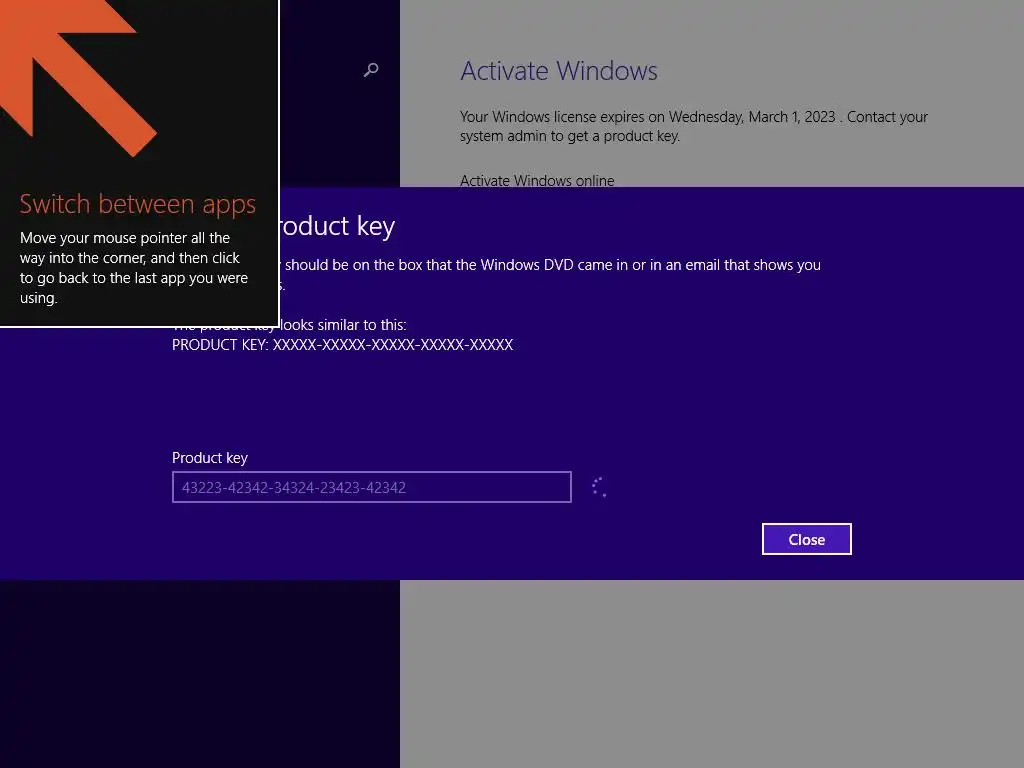The height and width of the screenshot is (768, 1024).
Task: Select the Activate Windows heading
Action: coord(559,71)
